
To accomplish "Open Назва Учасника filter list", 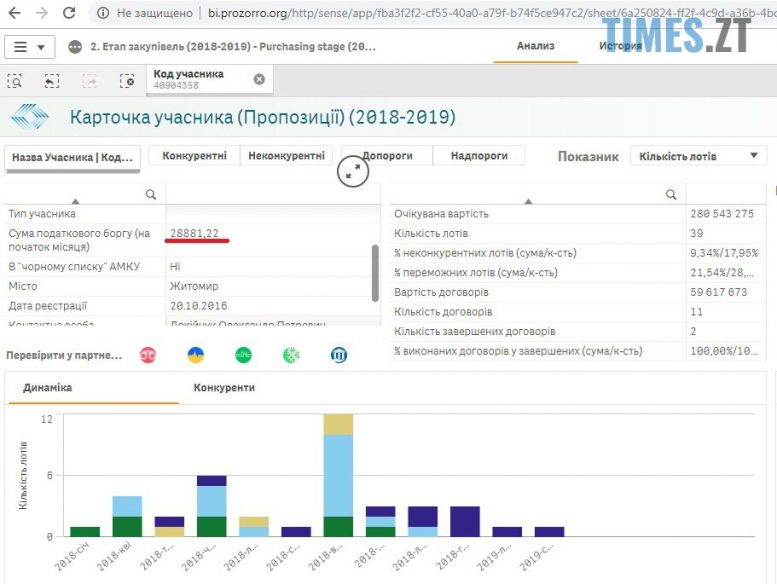I will coord(72,158).
